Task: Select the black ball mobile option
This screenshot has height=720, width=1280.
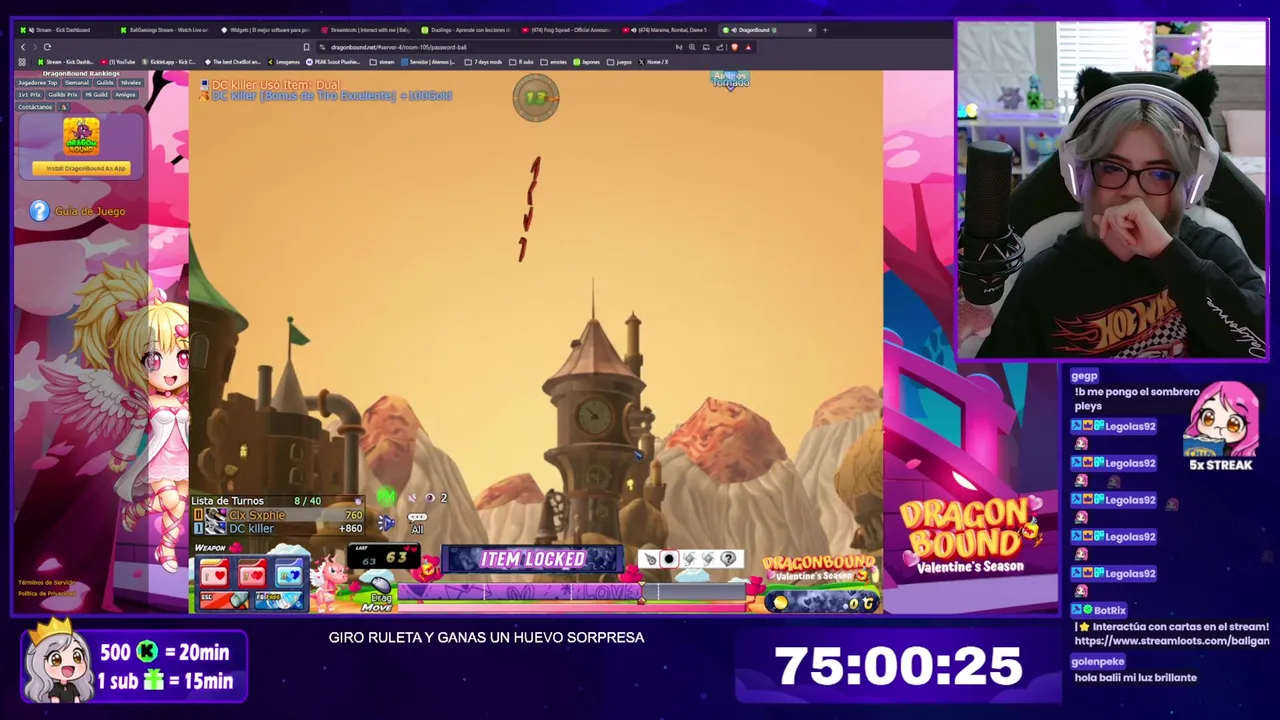Action: click(669, 559)
